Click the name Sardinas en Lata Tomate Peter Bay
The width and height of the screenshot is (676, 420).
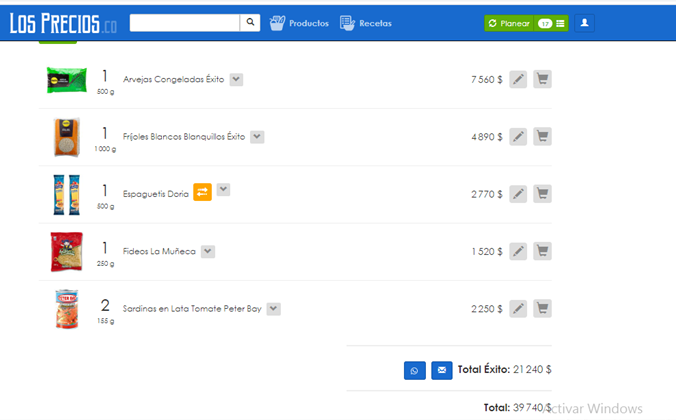tap(192, 309)
